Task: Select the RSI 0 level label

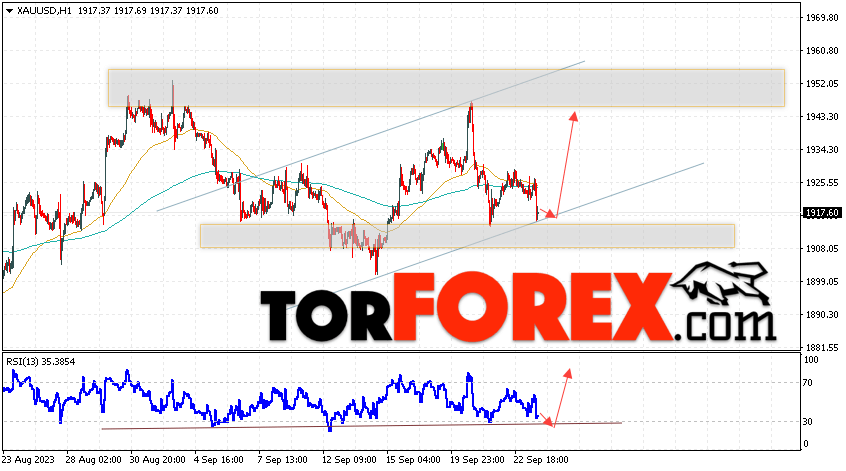Action: [x=806, y=444]
